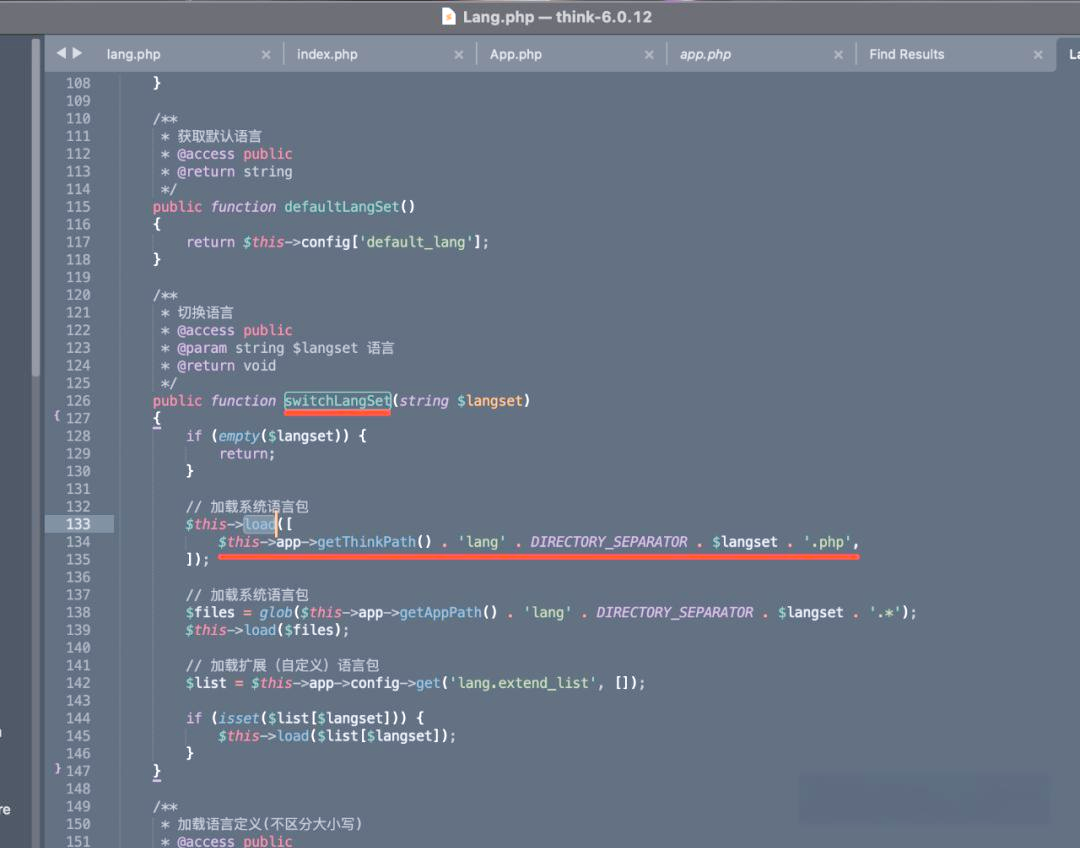Screen dimensions: 1080x848
Task: Switch to the lang.php tab
Action: [x=133, y=54]
